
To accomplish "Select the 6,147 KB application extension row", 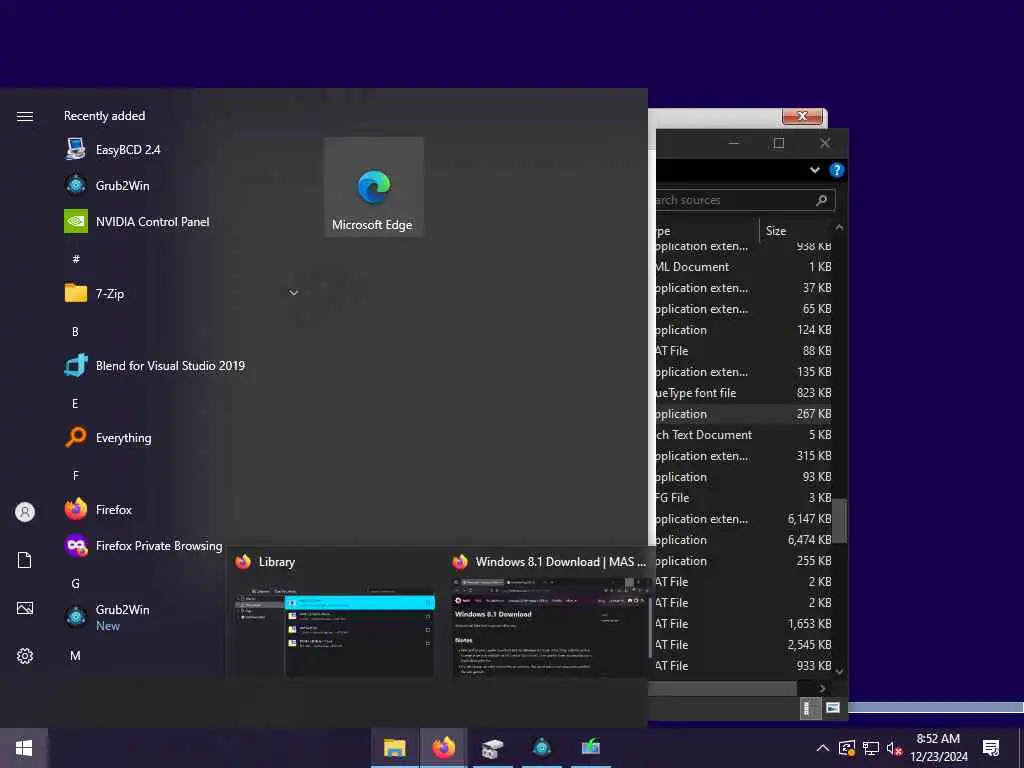I will coord(743,519).
